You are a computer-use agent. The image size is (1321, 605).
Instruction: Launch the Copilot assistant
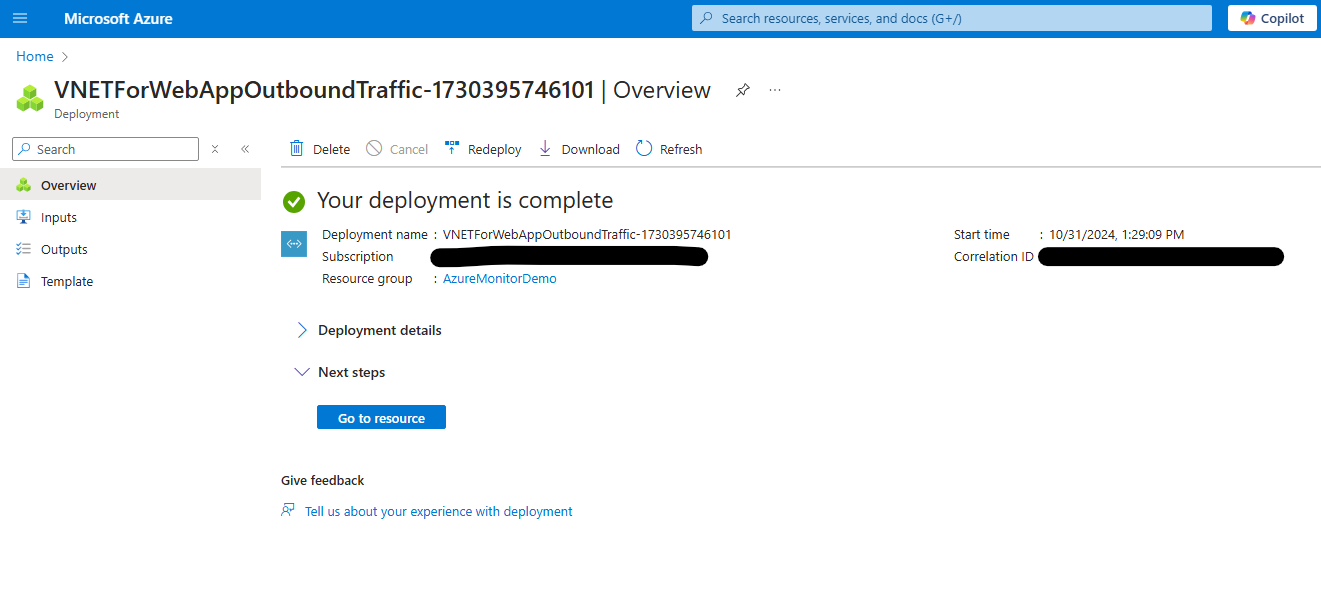pos(1272,18)
